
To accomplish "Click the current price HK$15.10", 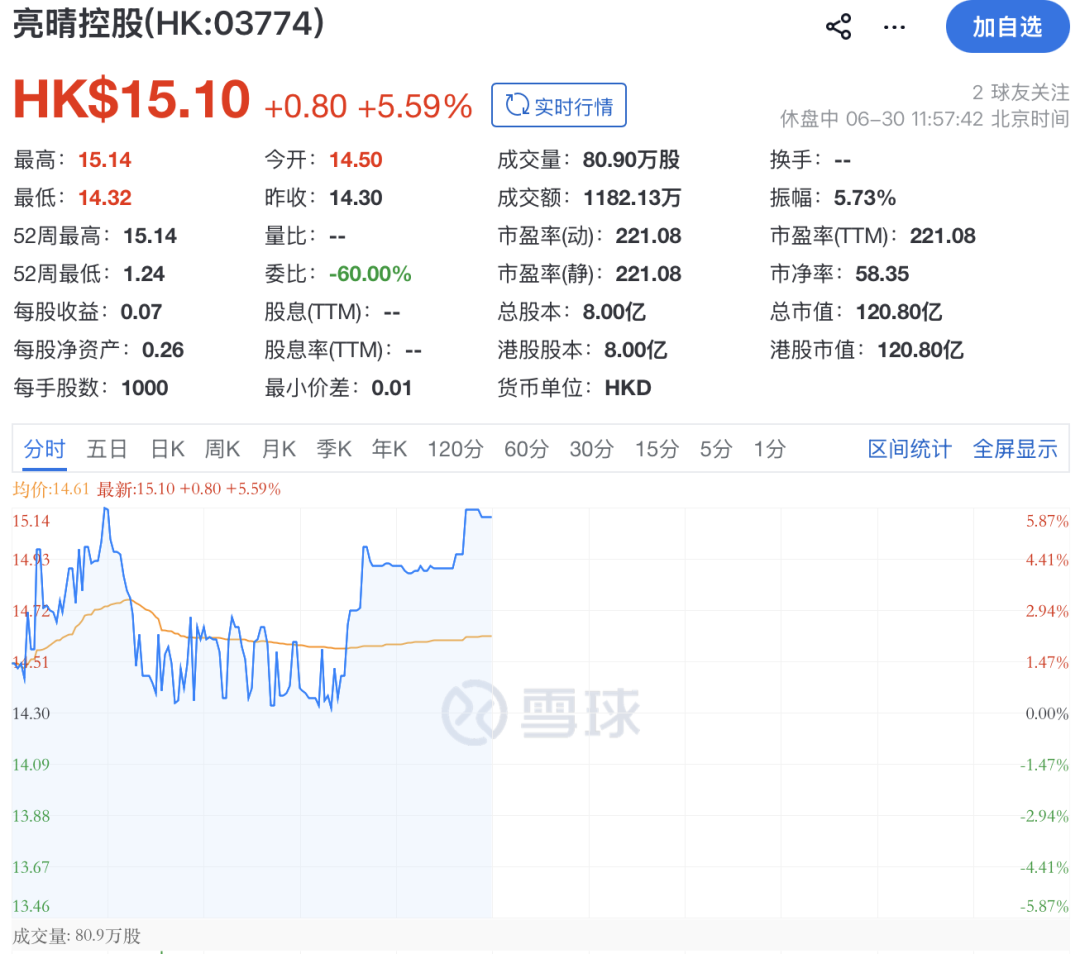I will pos(132,99).
